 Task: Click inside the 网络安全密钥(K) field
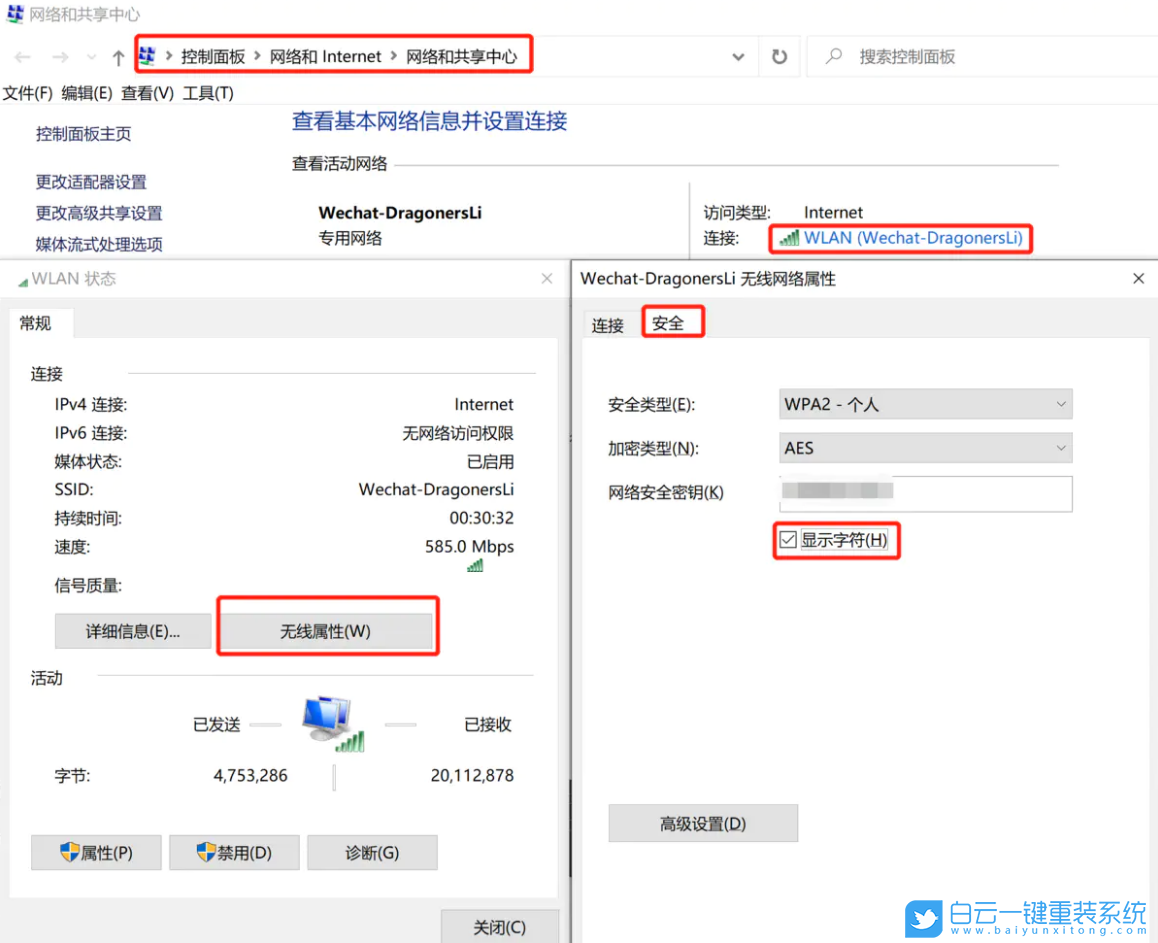coord(924,493)
